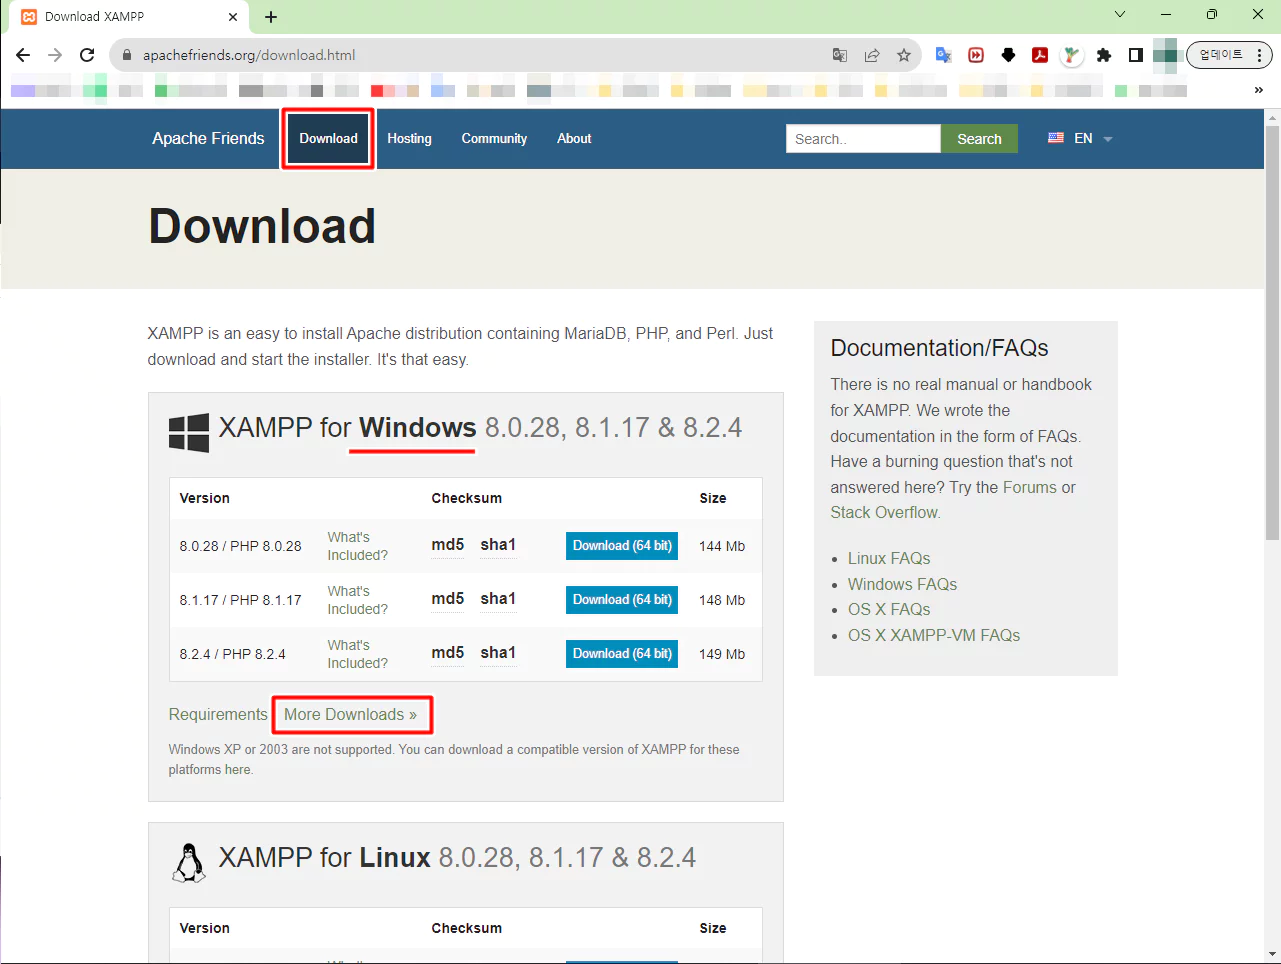The height and width of the screenshot is (964, 1281).
Task: Open the Hosting nav item
Action: 409,139
